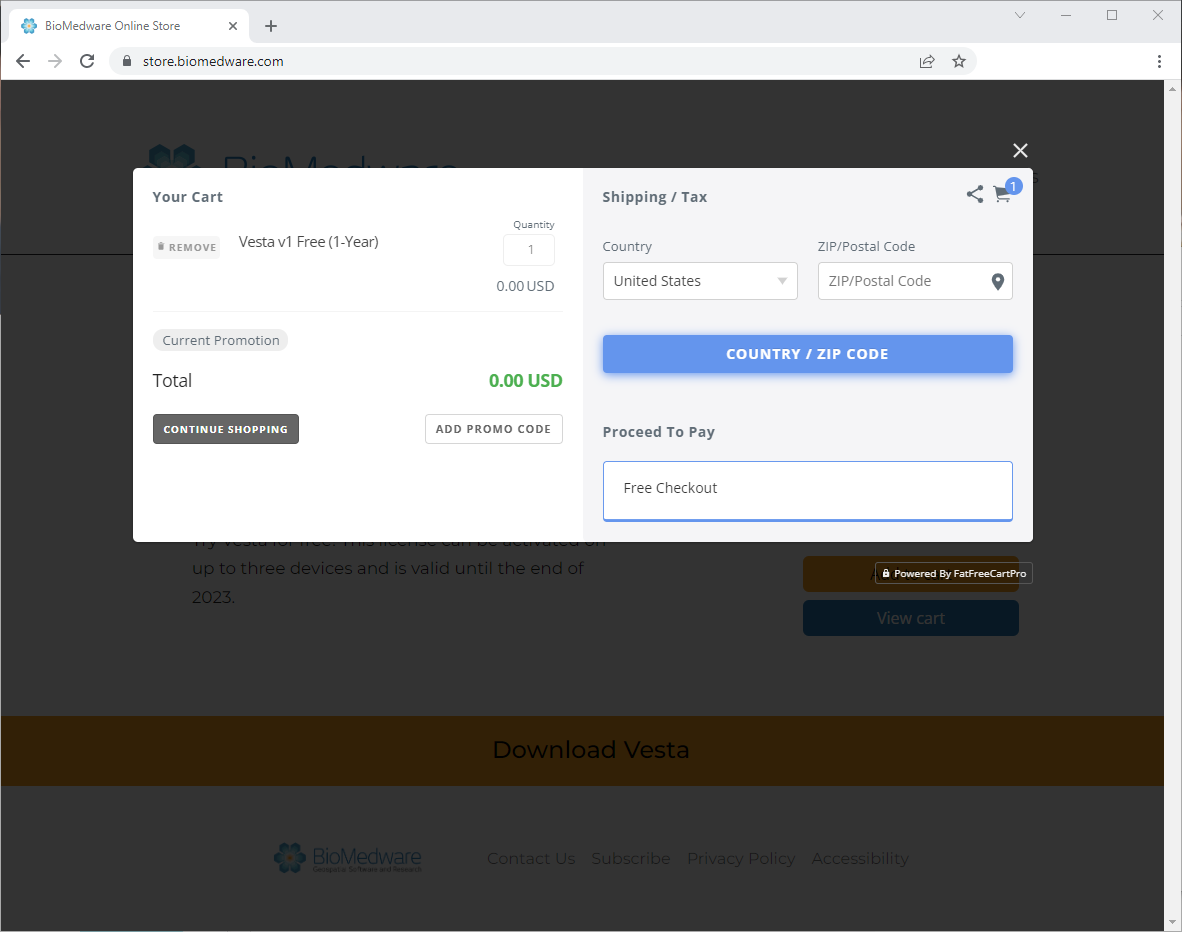Click the Contact Us footer link
This screenshot has height=932, width=1182.
click(531, 859)
